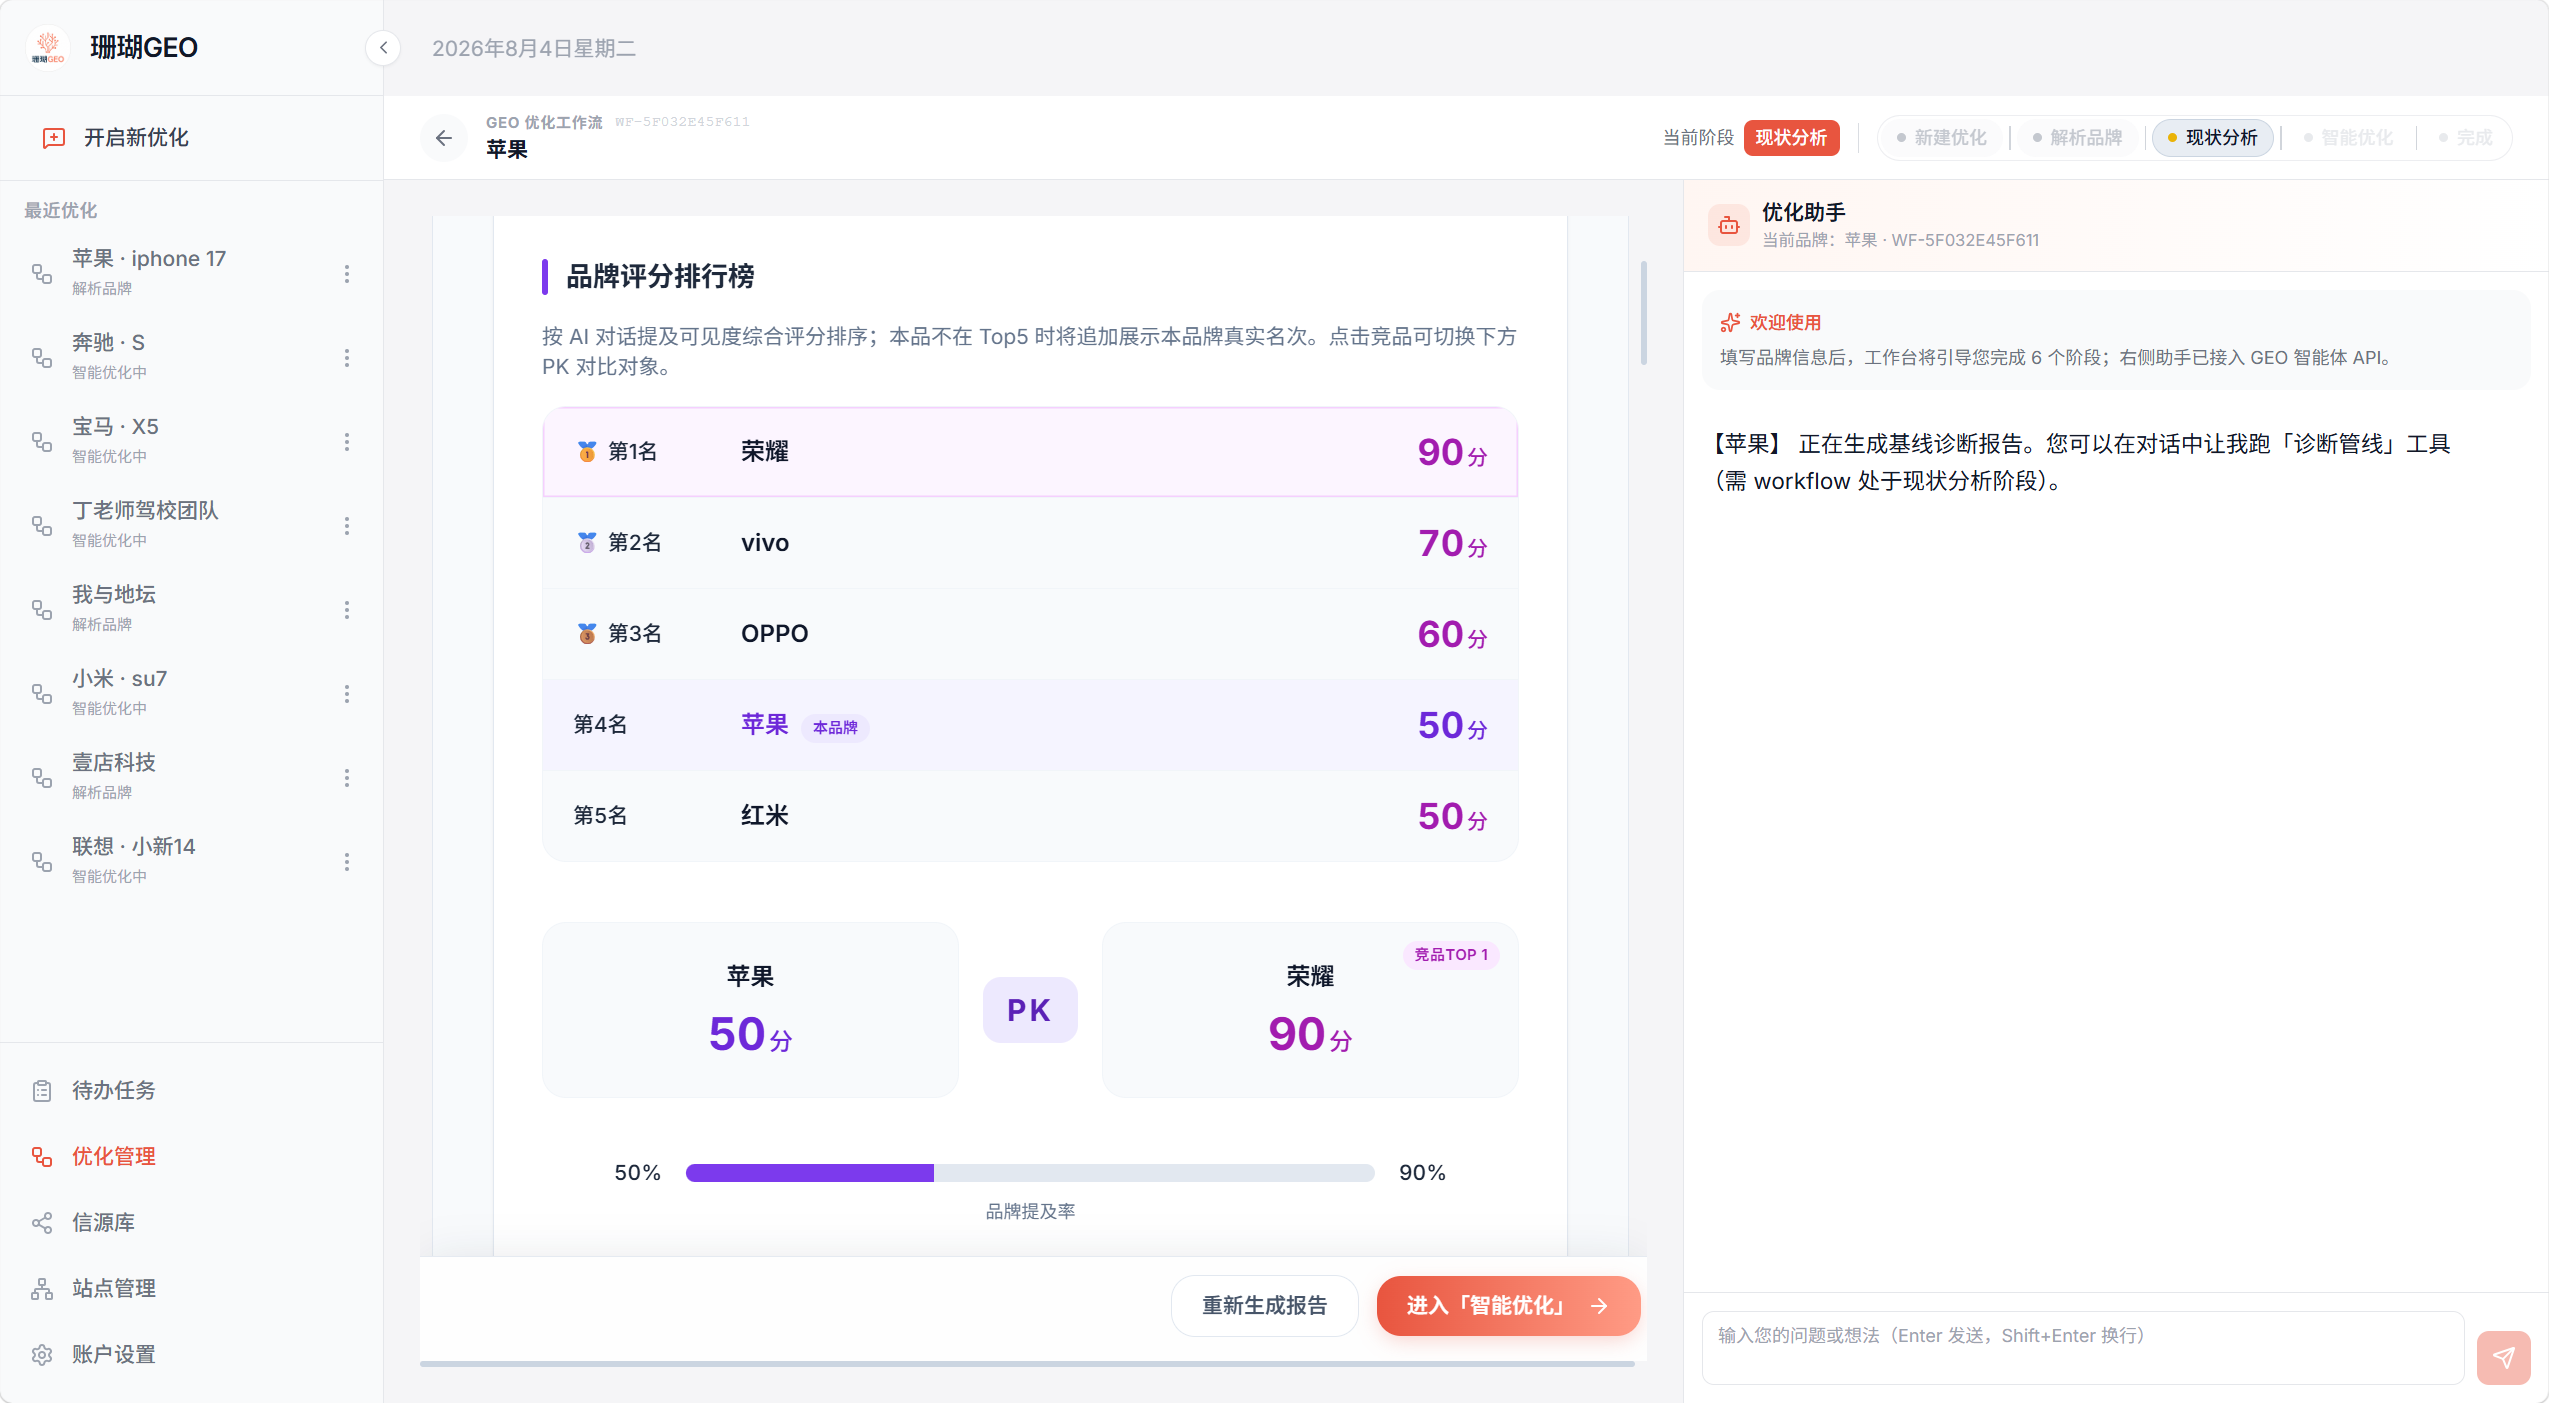Click the workflow icon beside 我与地坛

(x=42, y=610)
